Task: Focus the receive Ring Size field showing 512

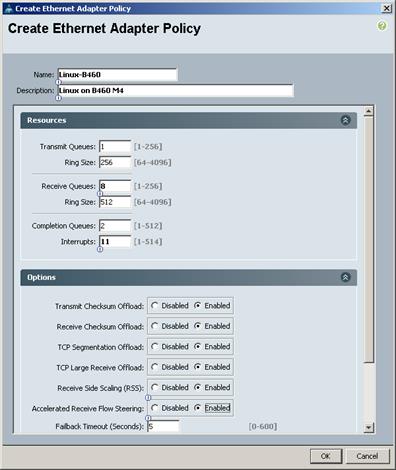Action: pyautogui.click(x=115, y=202)
